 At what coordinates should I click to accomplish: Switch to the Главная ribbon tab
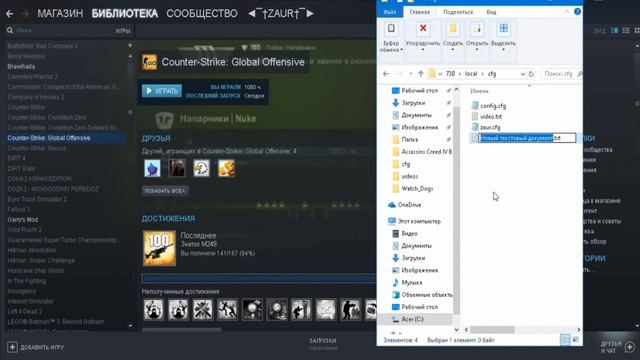pyautogui.click(x=420, y=12)
